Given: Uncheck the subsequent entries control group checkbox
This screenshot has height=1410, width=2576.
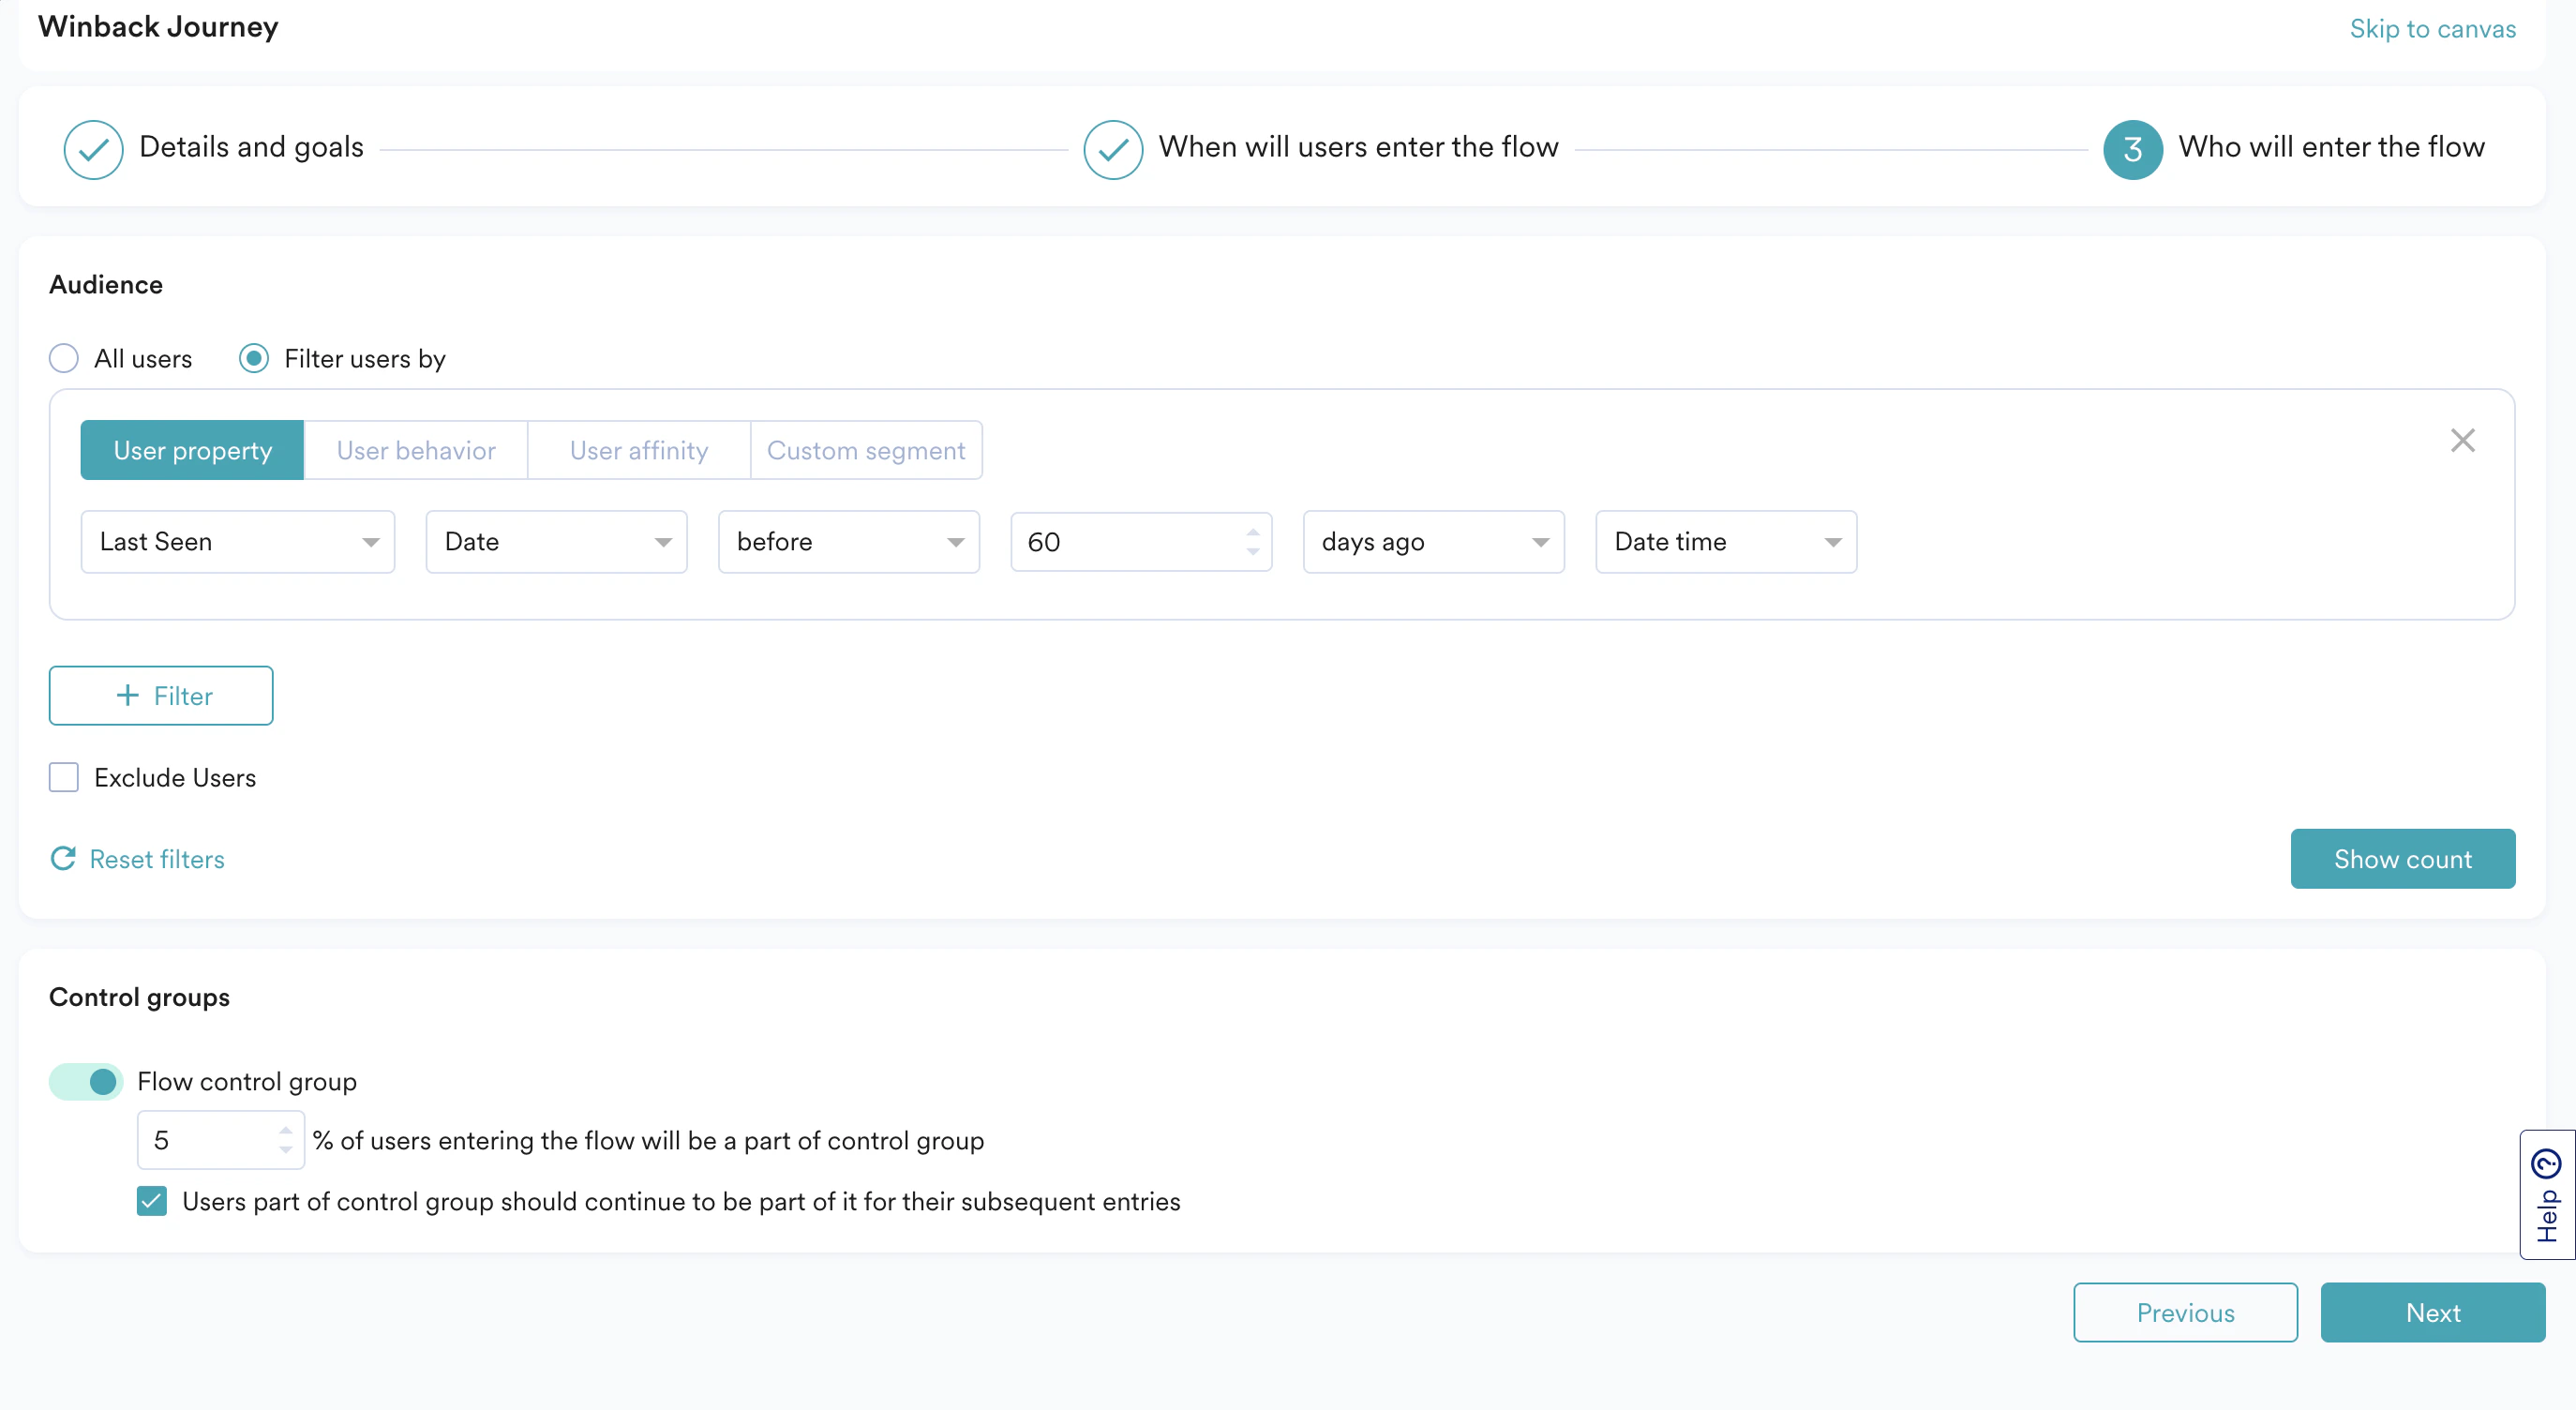Looking at the screenshot, I should coord(152,1201).
